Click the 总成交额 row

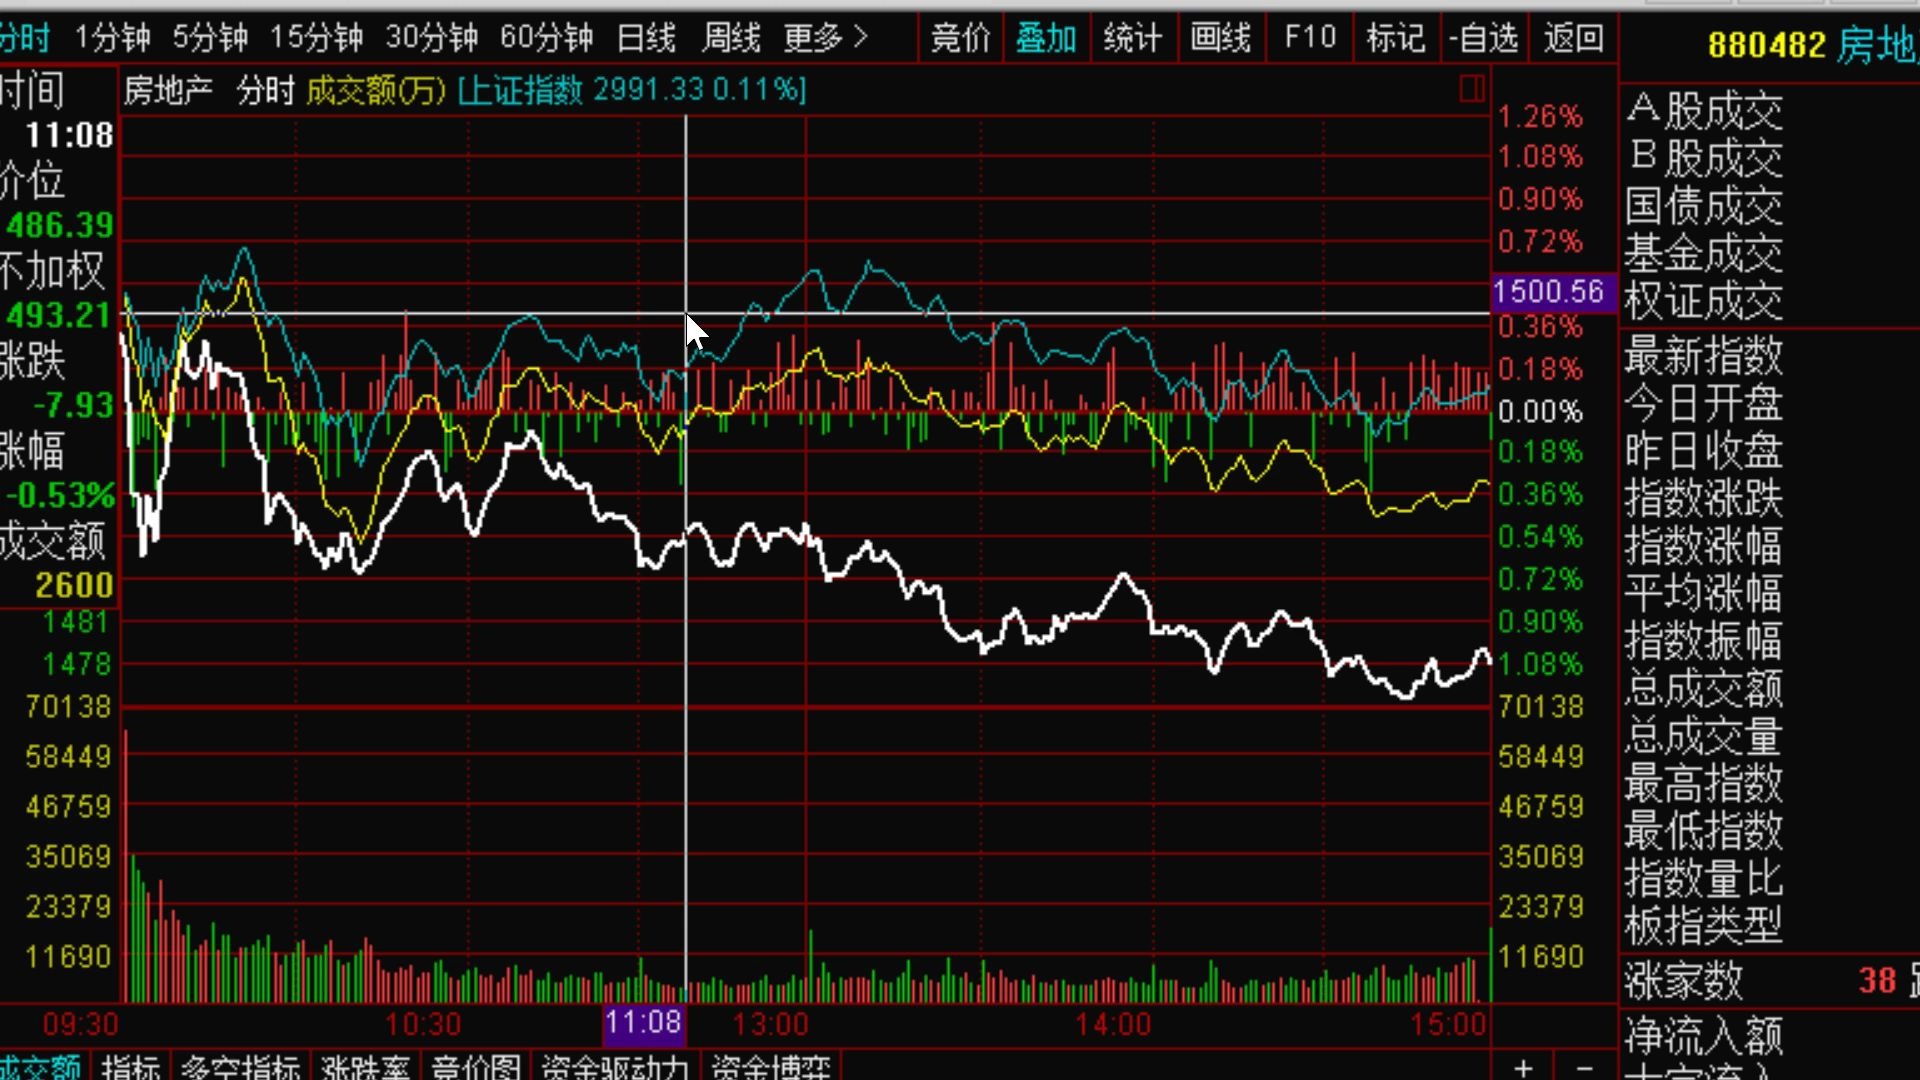1704,688
